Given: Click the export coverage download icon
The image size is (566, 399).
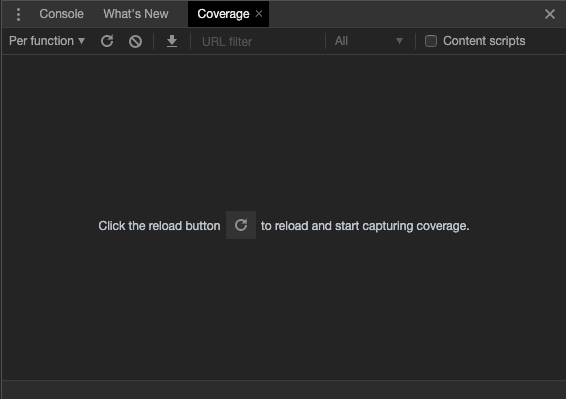Looking at the screenshot, I should click(x=172, y=41).
